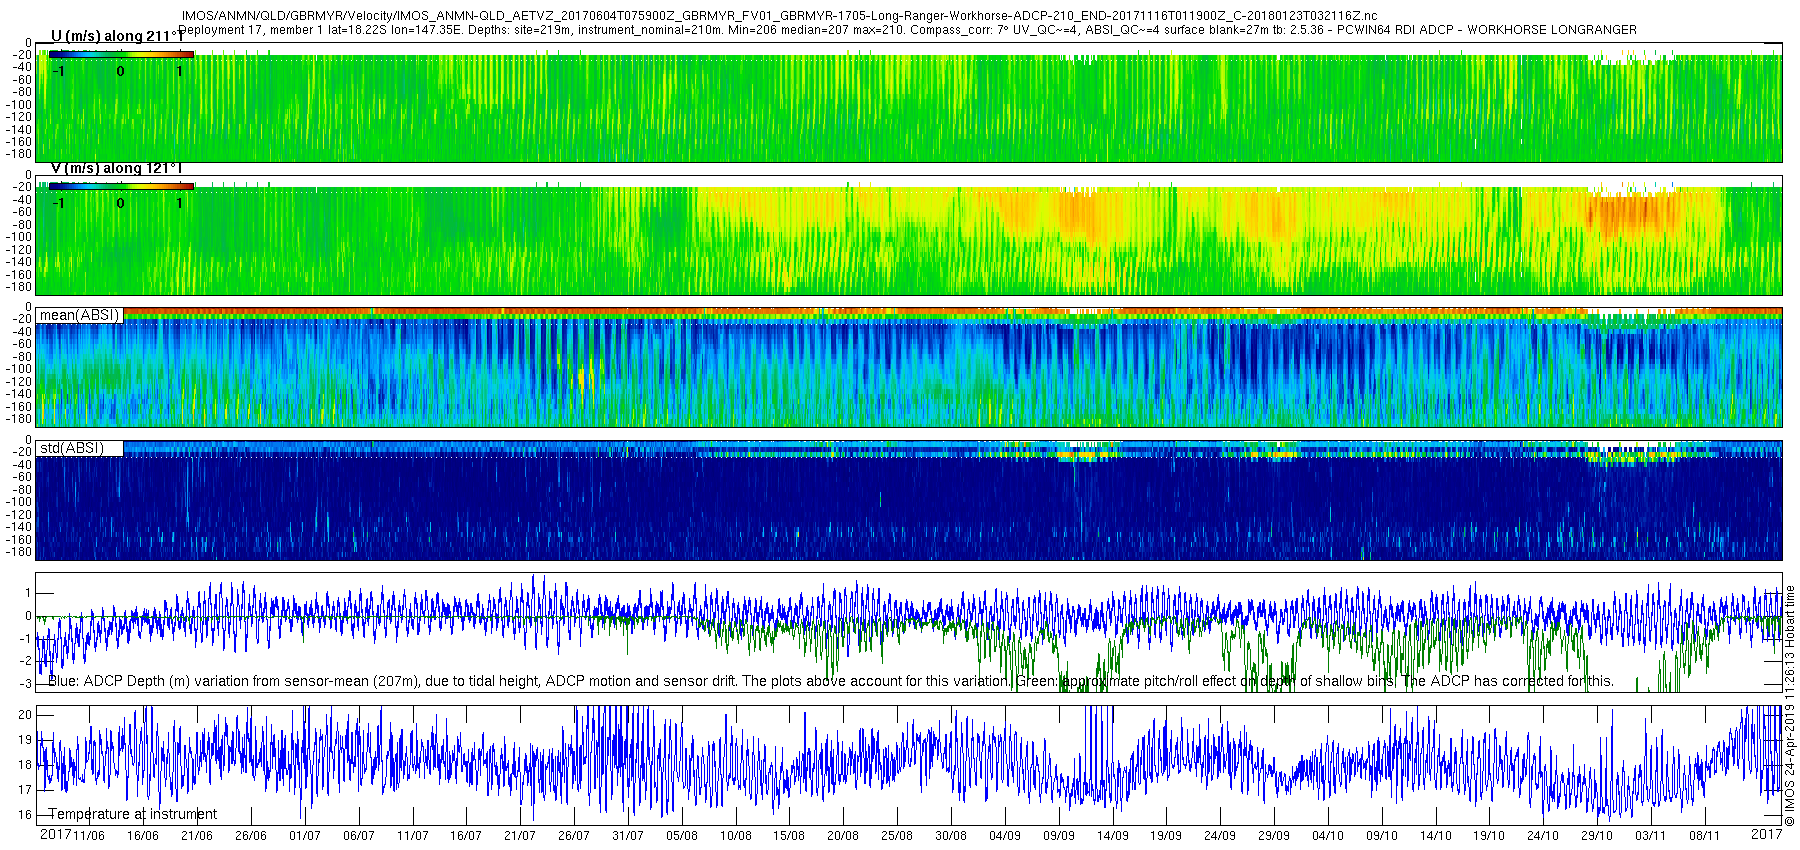Select the 04/09 date tick
This screenshot has height=850, width=1800.
(x=1005, y=836)
